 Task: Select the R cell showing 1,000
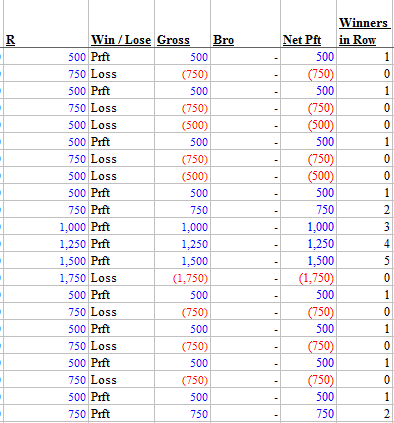[x=46, y=227]
